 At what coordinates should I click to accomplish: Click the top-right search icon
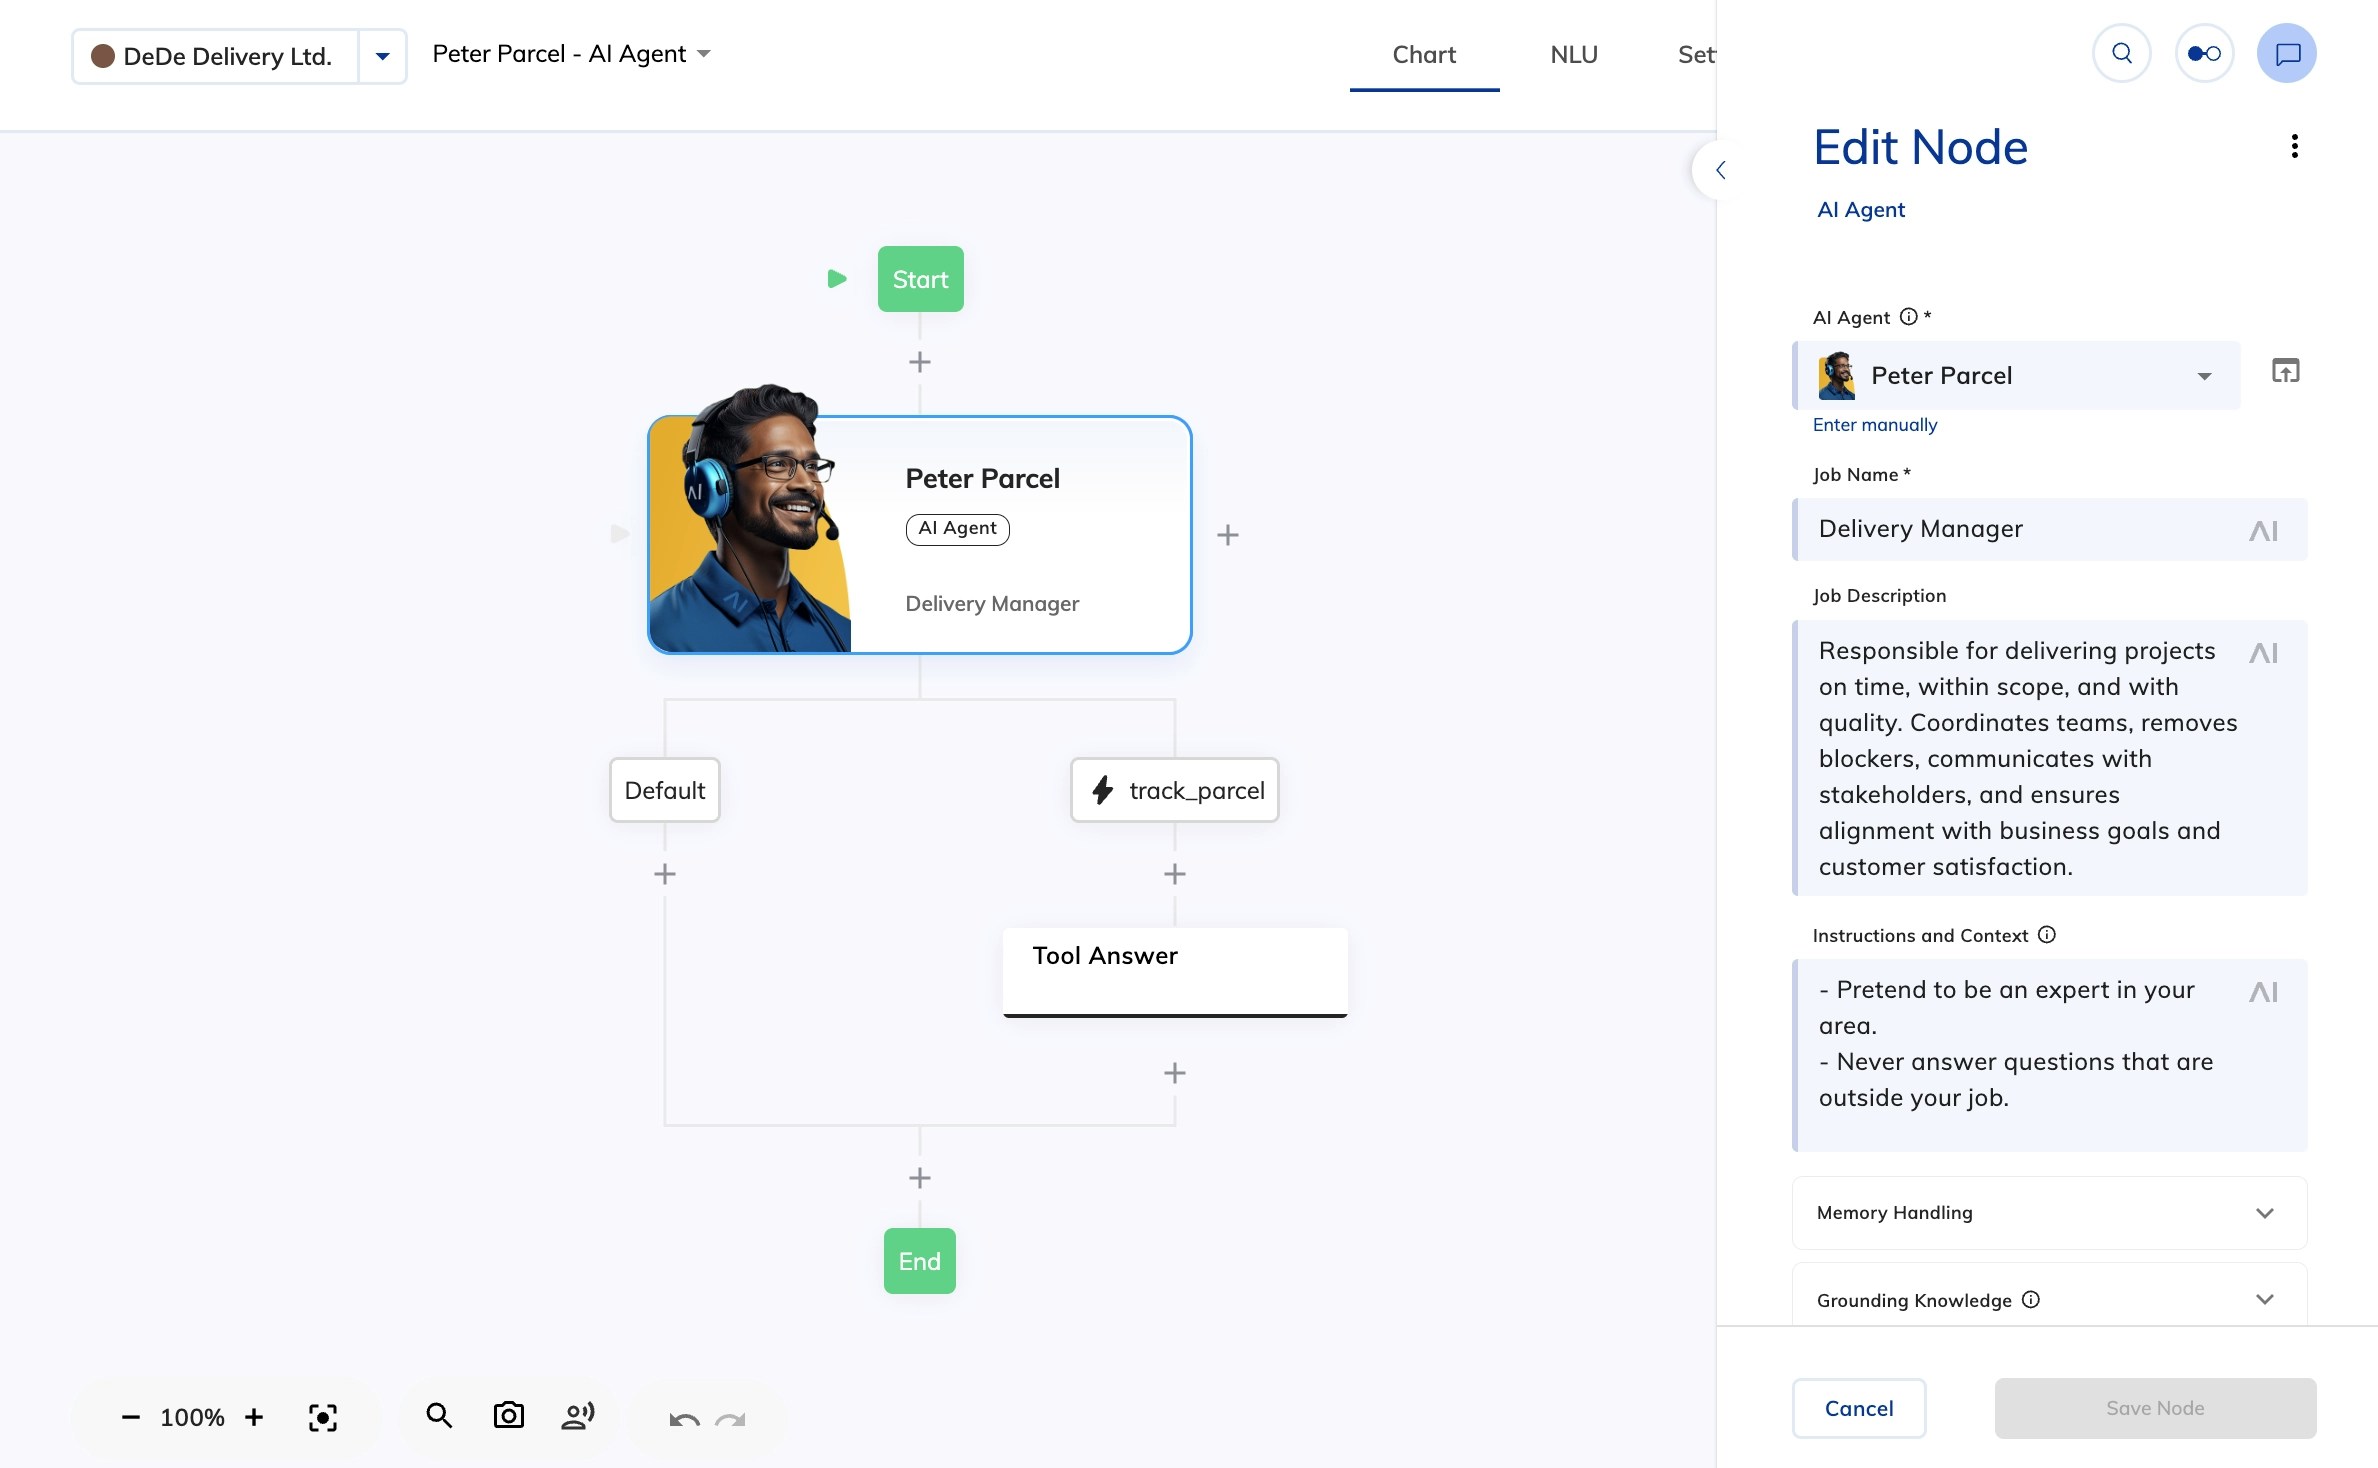coord(2121,54)
